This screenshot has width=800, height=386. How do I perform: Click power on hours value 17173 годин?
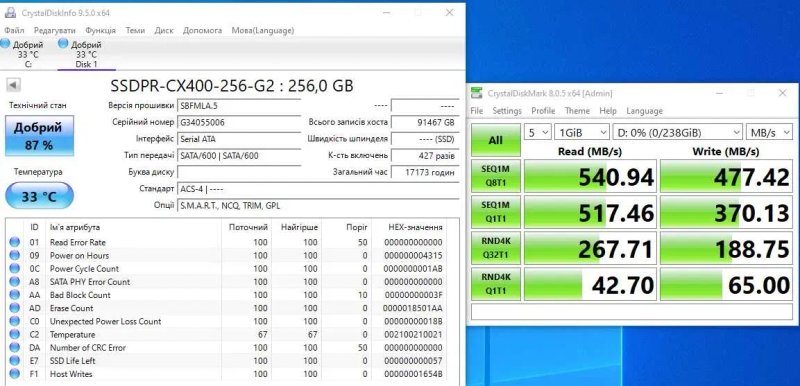(424, 172)
